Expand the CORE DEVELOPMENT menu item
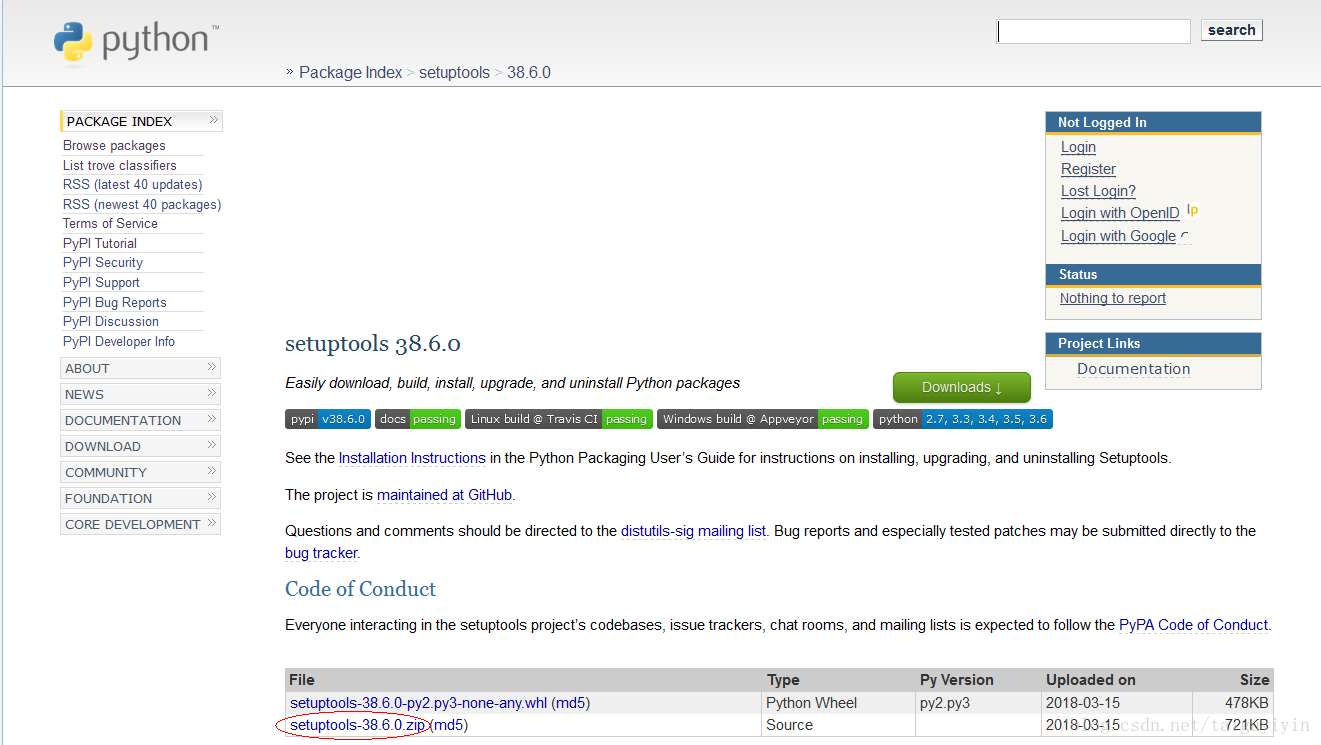The height and width of the screenshot is (745, 1321). click(x=140, y=524)
